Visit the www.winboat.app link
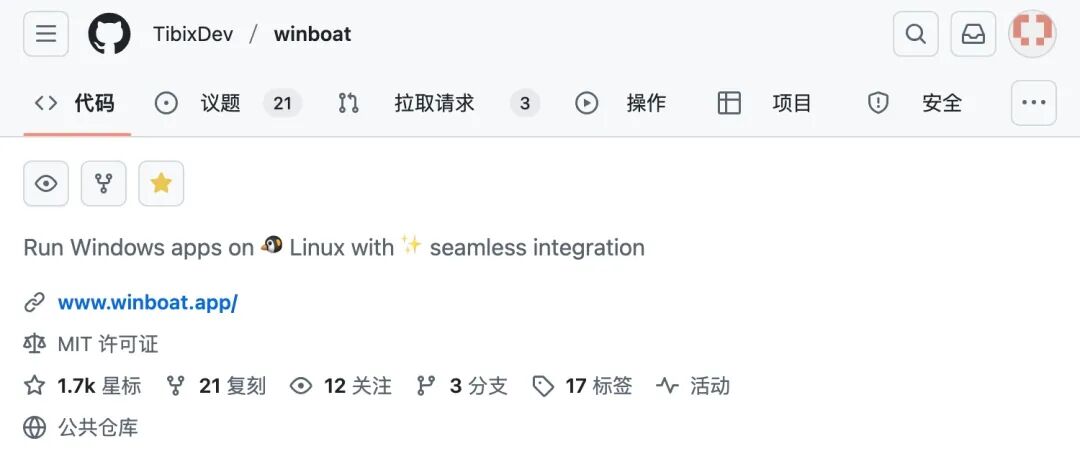This screenshot has height=454, width=1080. (147, 302)
